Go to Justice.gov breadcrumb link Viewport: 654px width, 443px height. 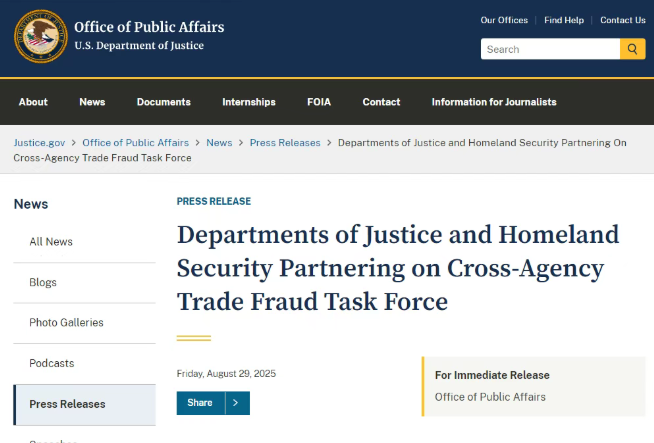coord(39,143)
